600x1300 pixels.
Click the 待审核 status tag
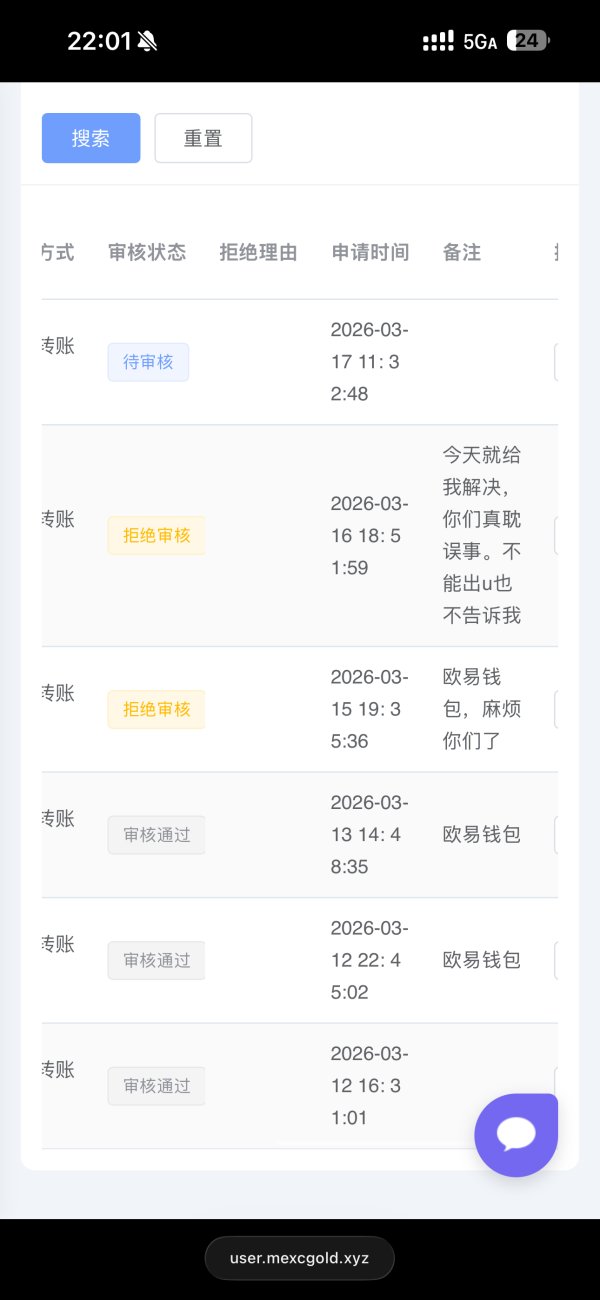coord(148,362)
